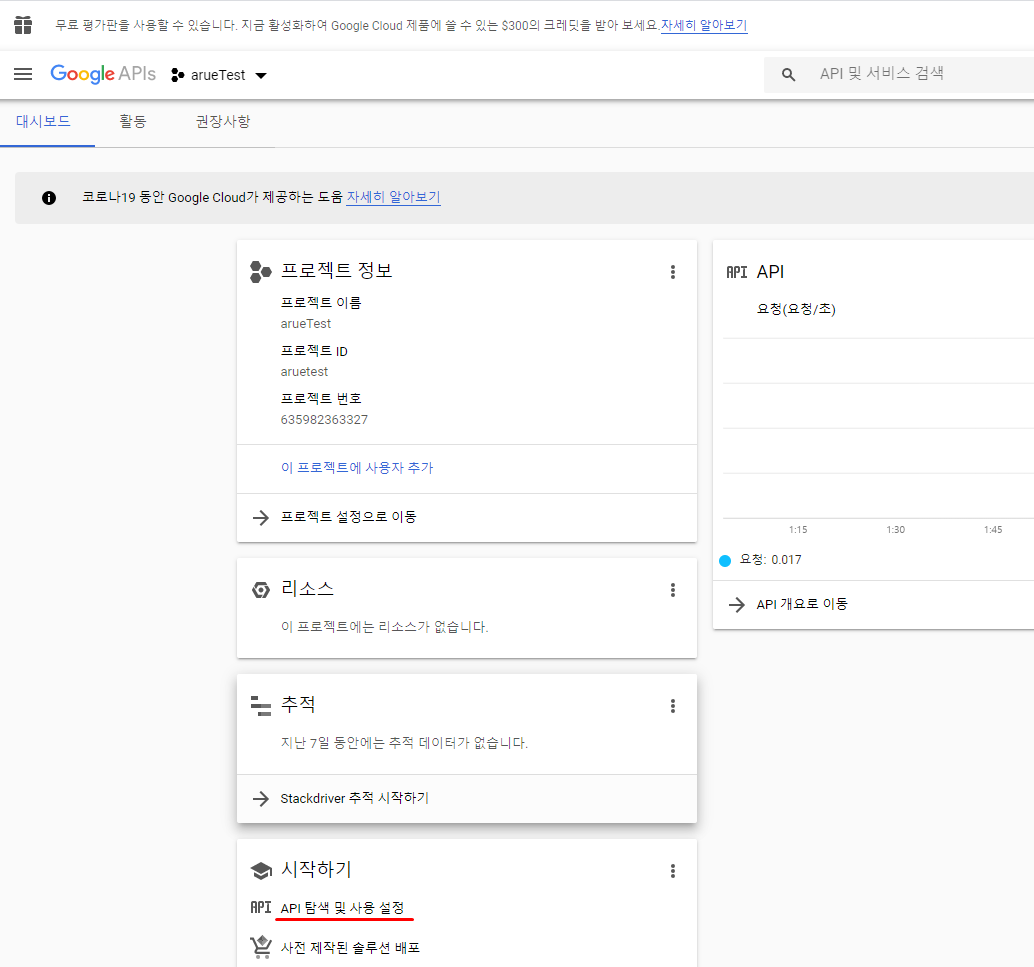Open the 리소스 card more options menu

673,590
